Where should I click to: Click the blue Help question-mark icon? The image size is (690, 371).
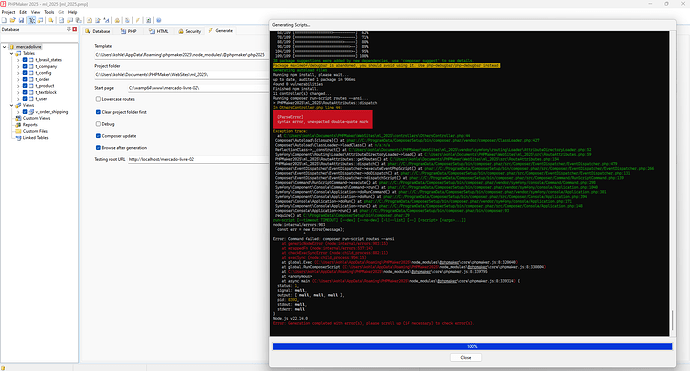158,20
